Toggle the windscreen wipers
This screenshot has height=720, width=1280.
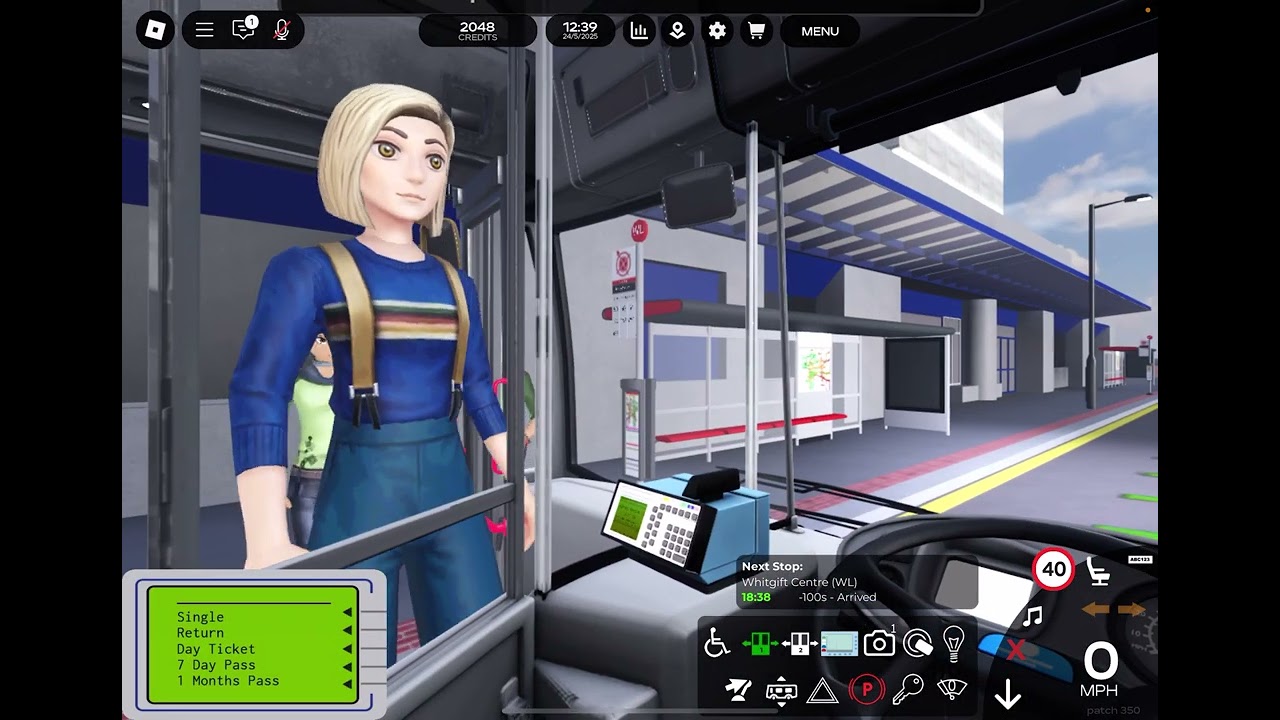951,690
